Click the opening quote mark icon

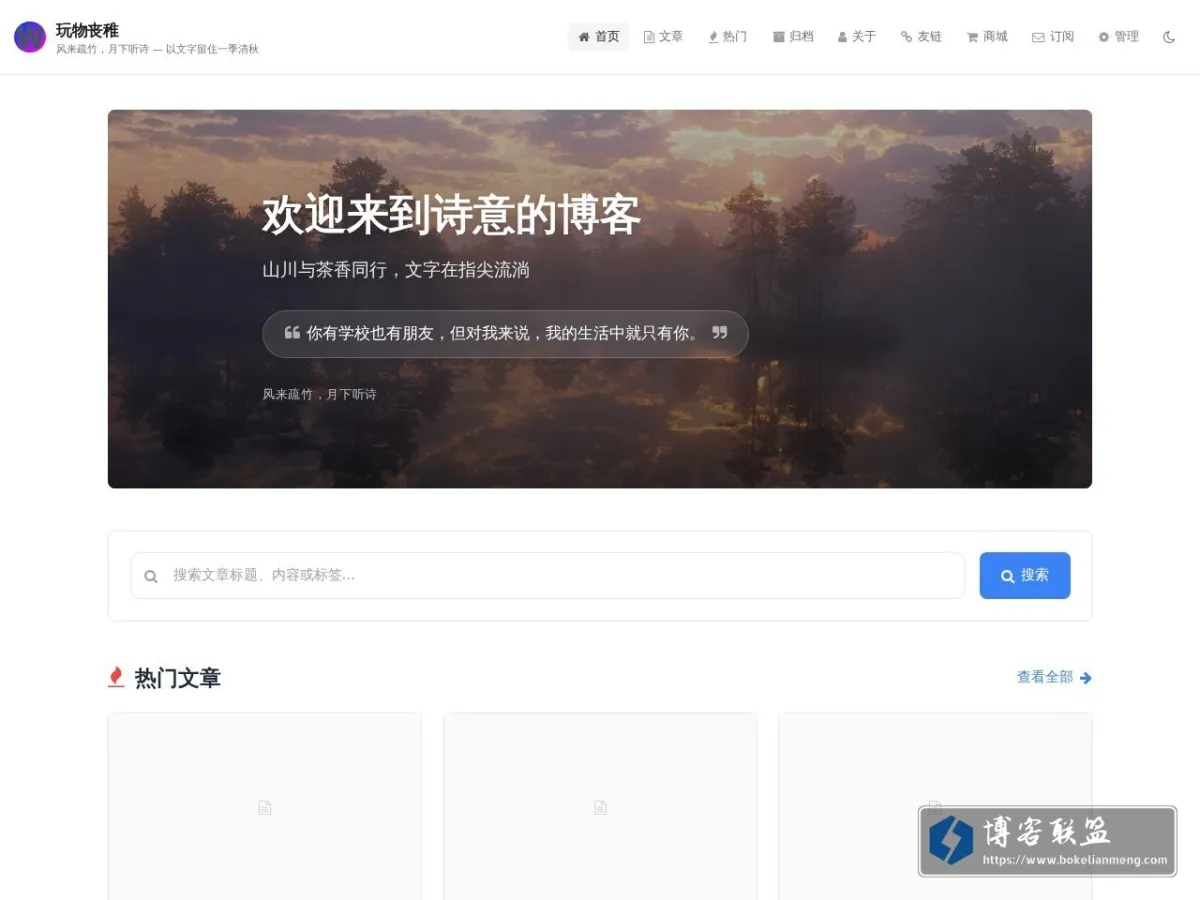(292, 333)
